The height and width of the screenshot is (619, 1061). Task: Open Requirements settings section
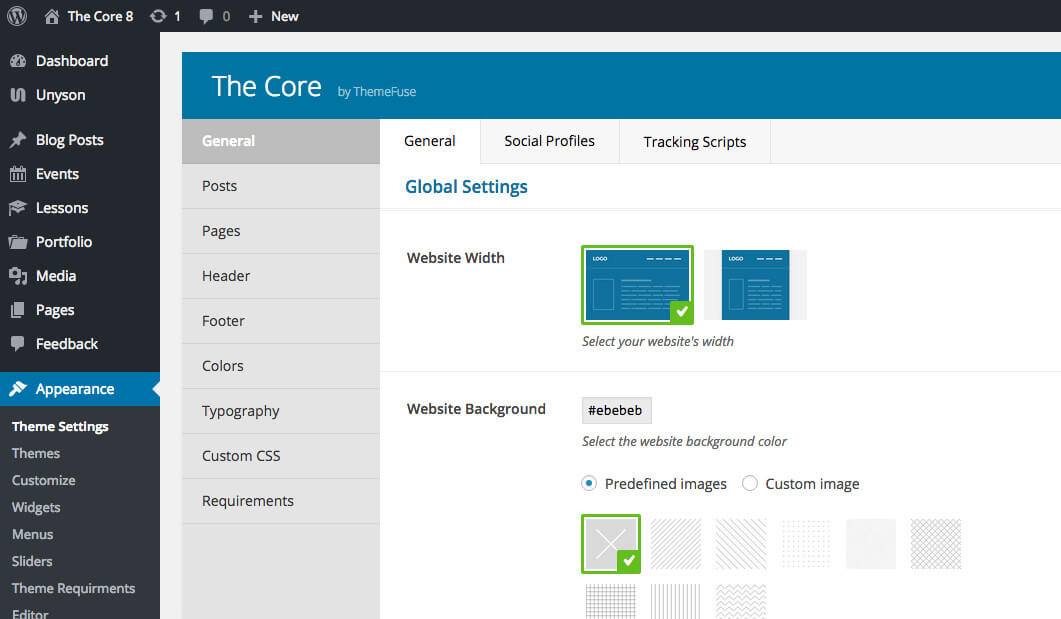click(x=281, y=501)
